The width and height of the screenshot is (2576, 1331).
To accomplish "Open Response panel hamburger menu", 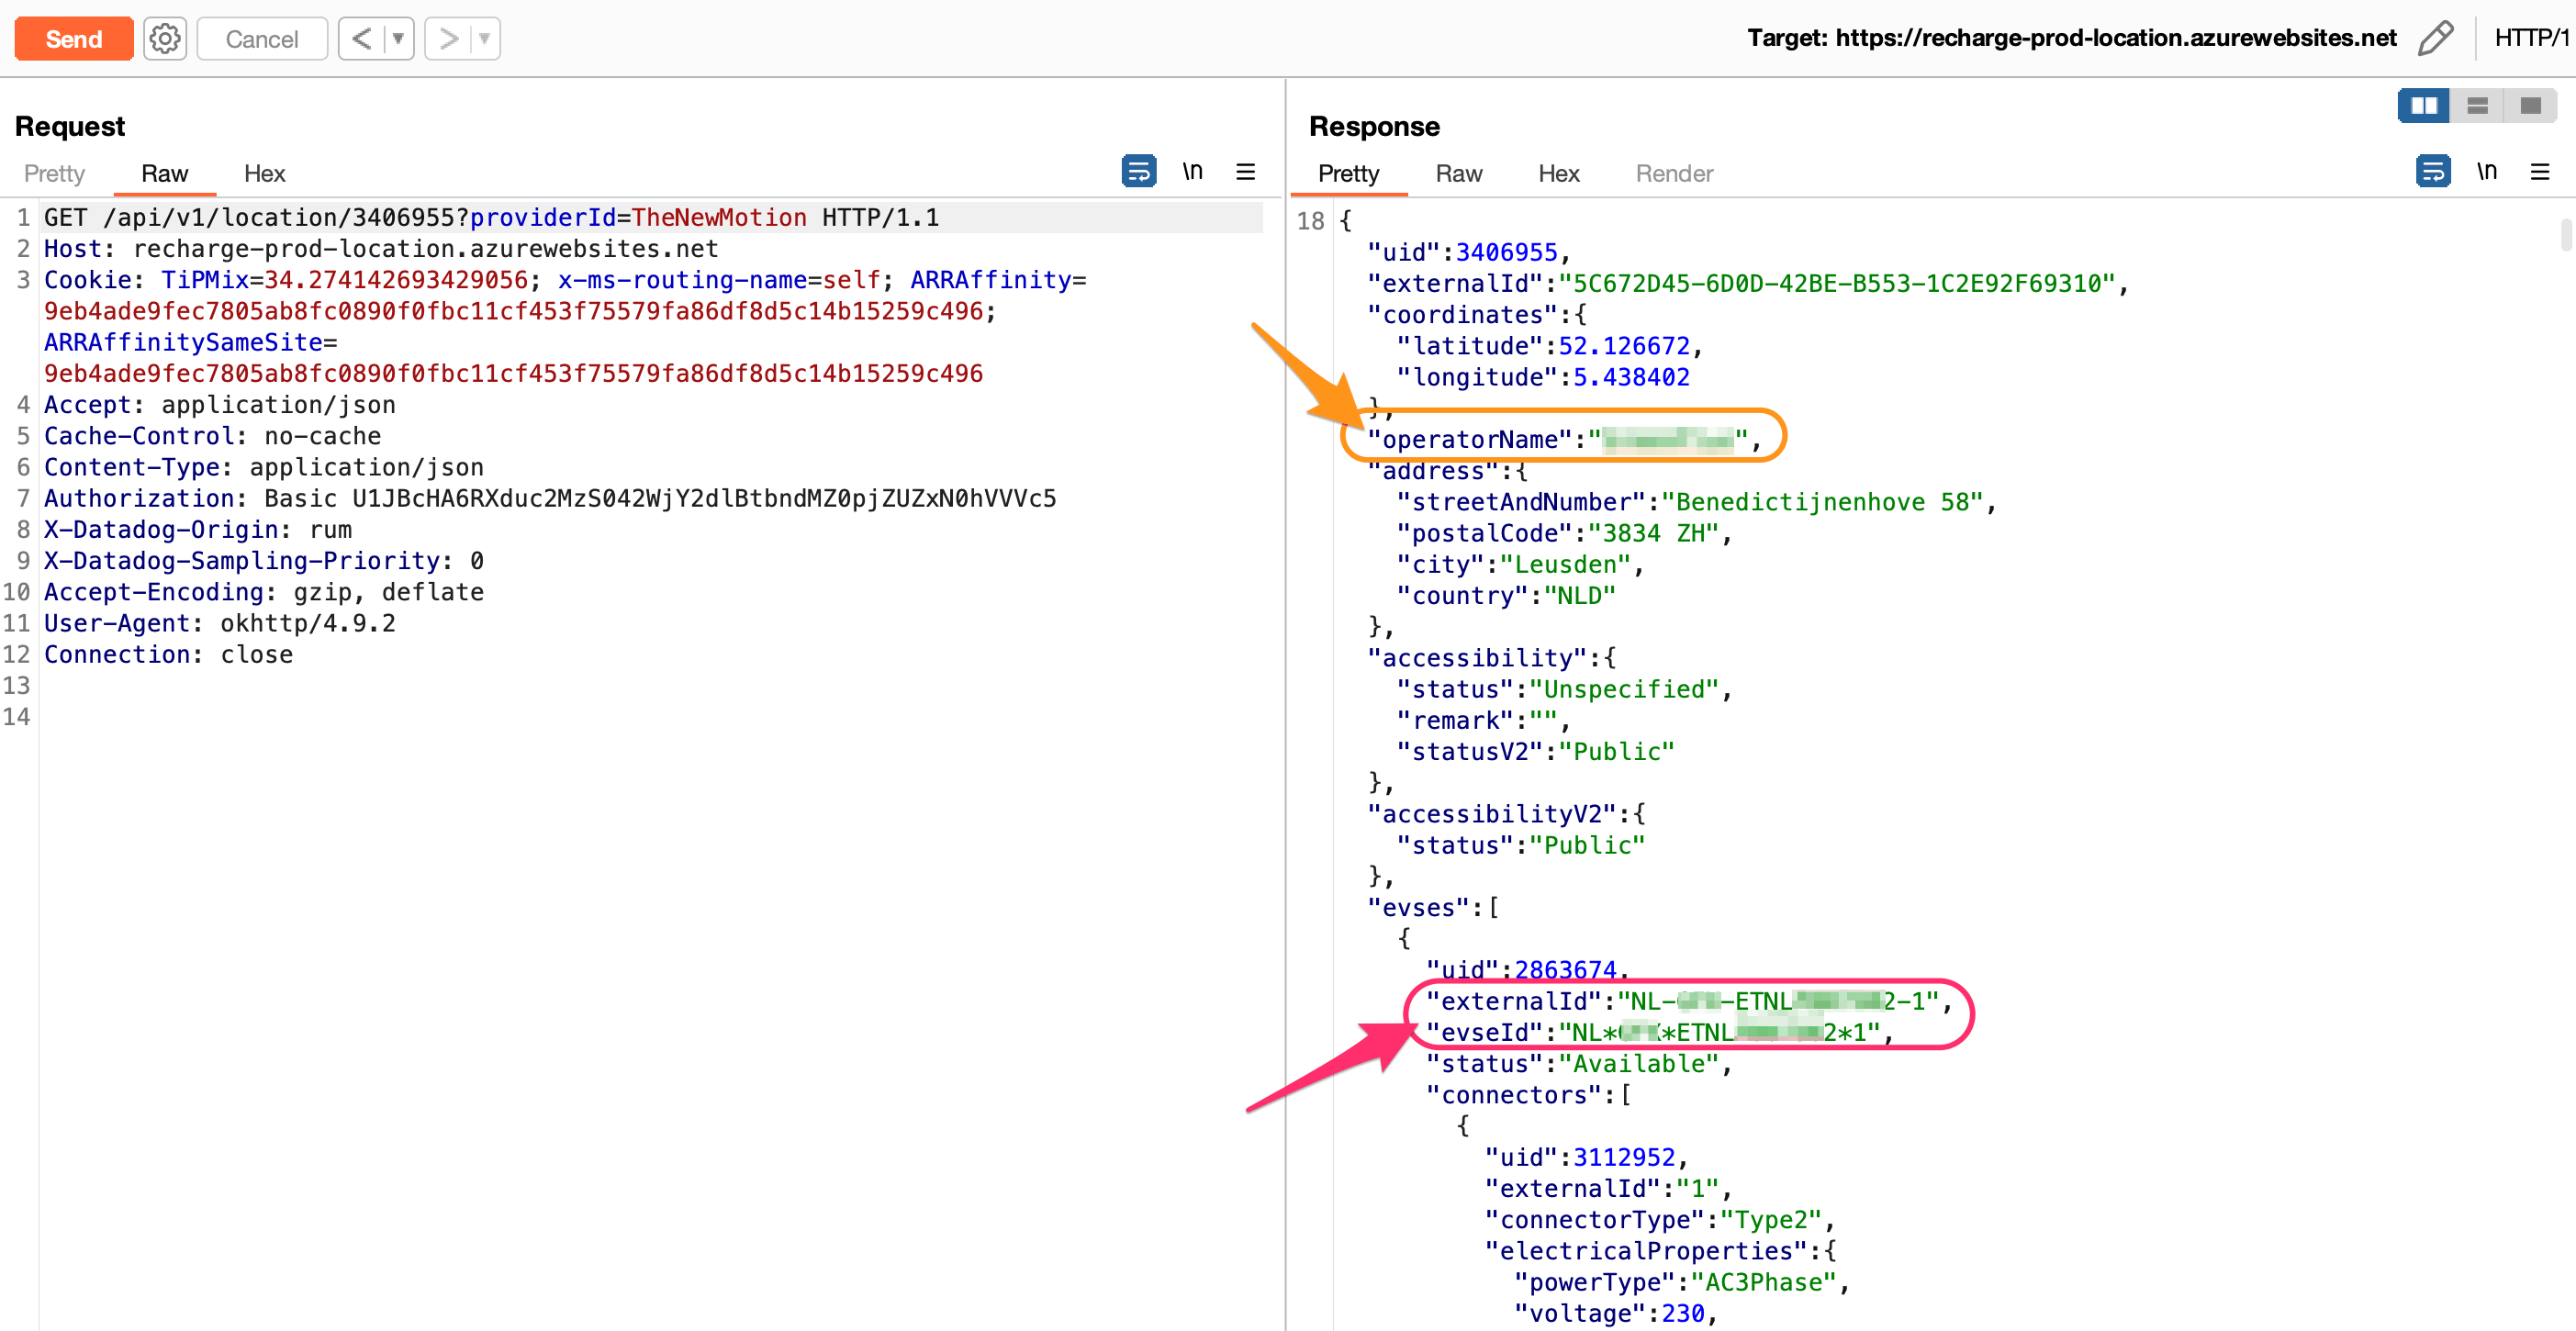I will 2539,171.
